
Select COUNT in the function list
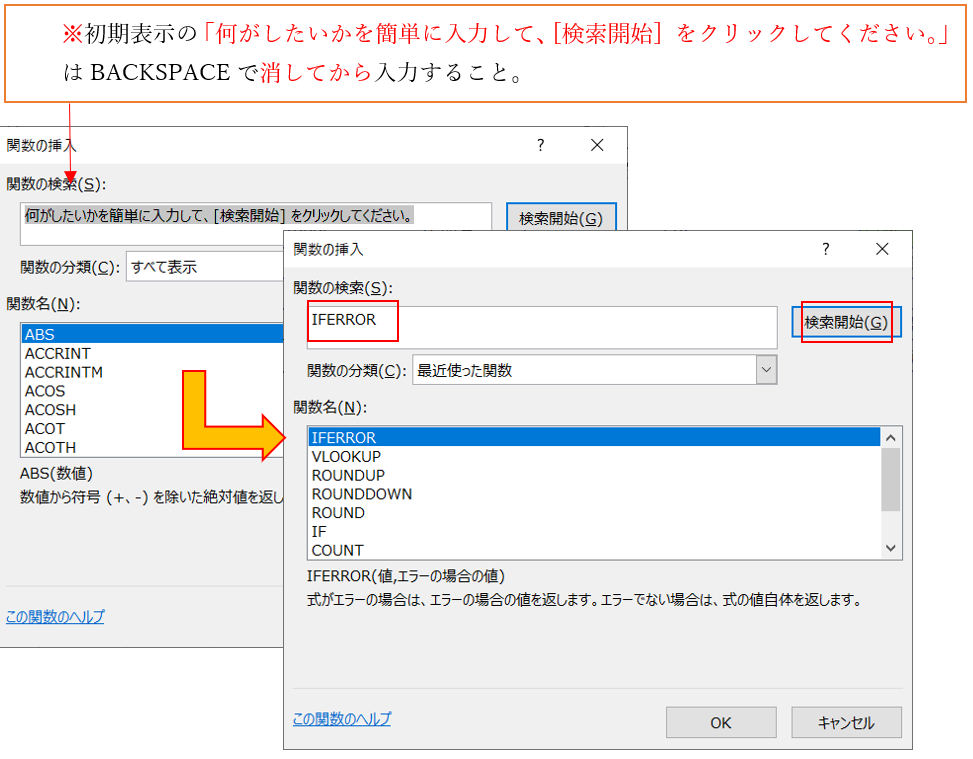coord(338,550)
